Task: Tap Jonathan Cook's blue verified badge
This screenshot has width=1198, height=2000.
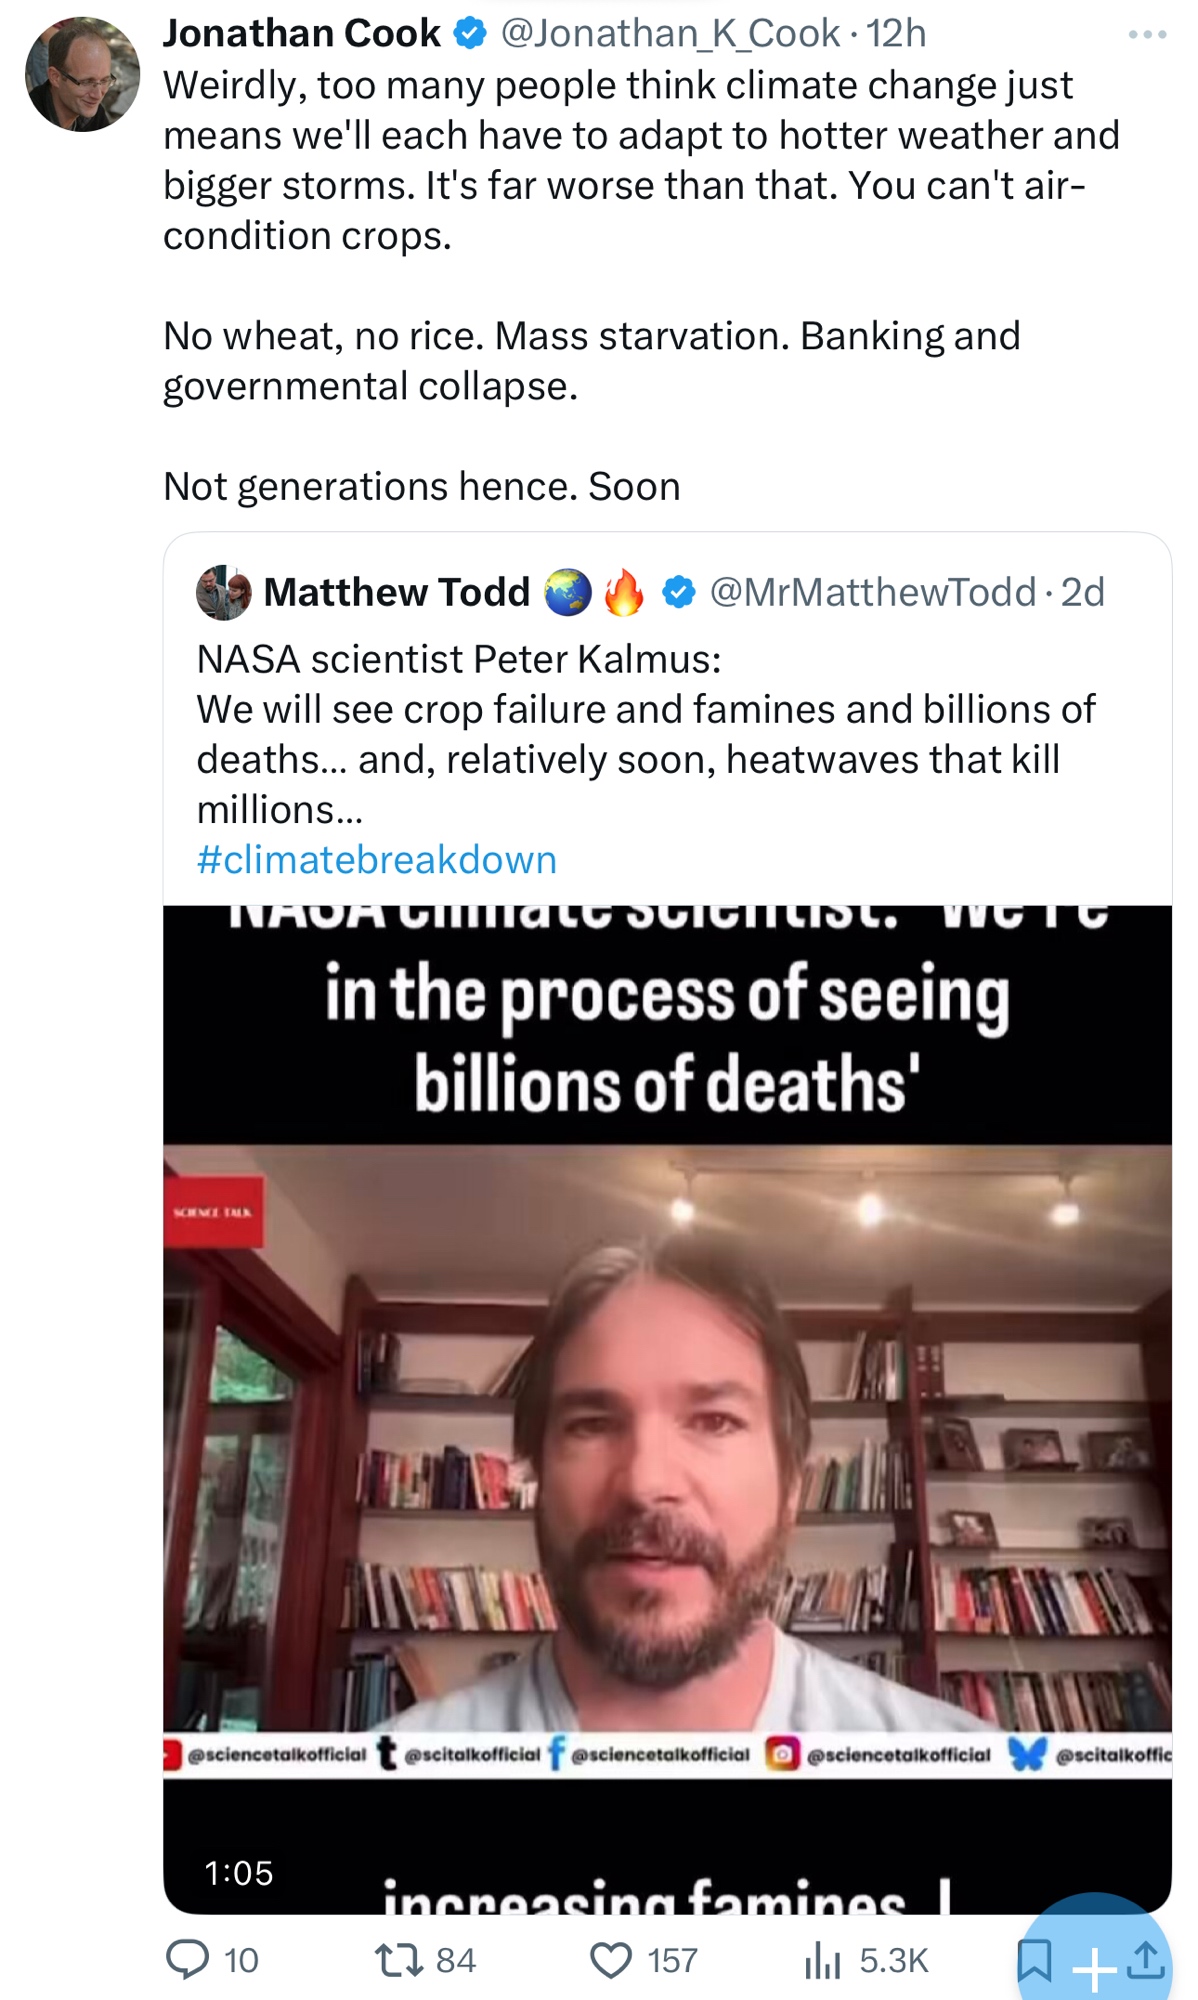Action: tap(469, 34)
